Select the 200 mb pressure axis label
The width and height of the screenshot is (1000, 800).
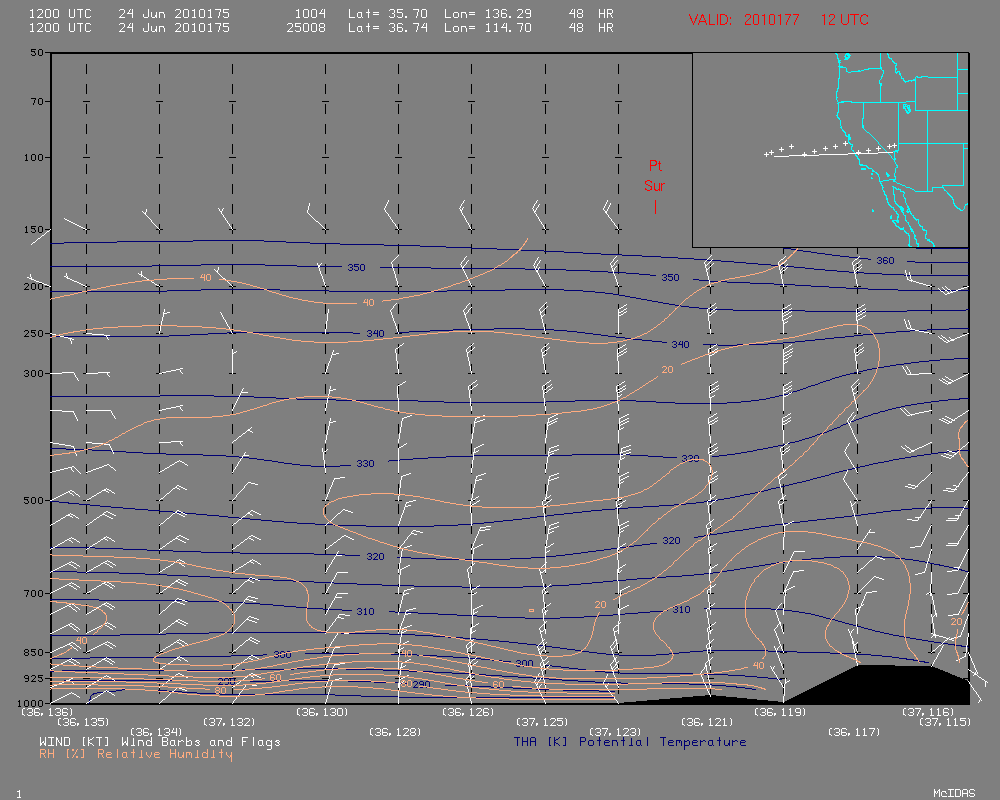(33, 286)
